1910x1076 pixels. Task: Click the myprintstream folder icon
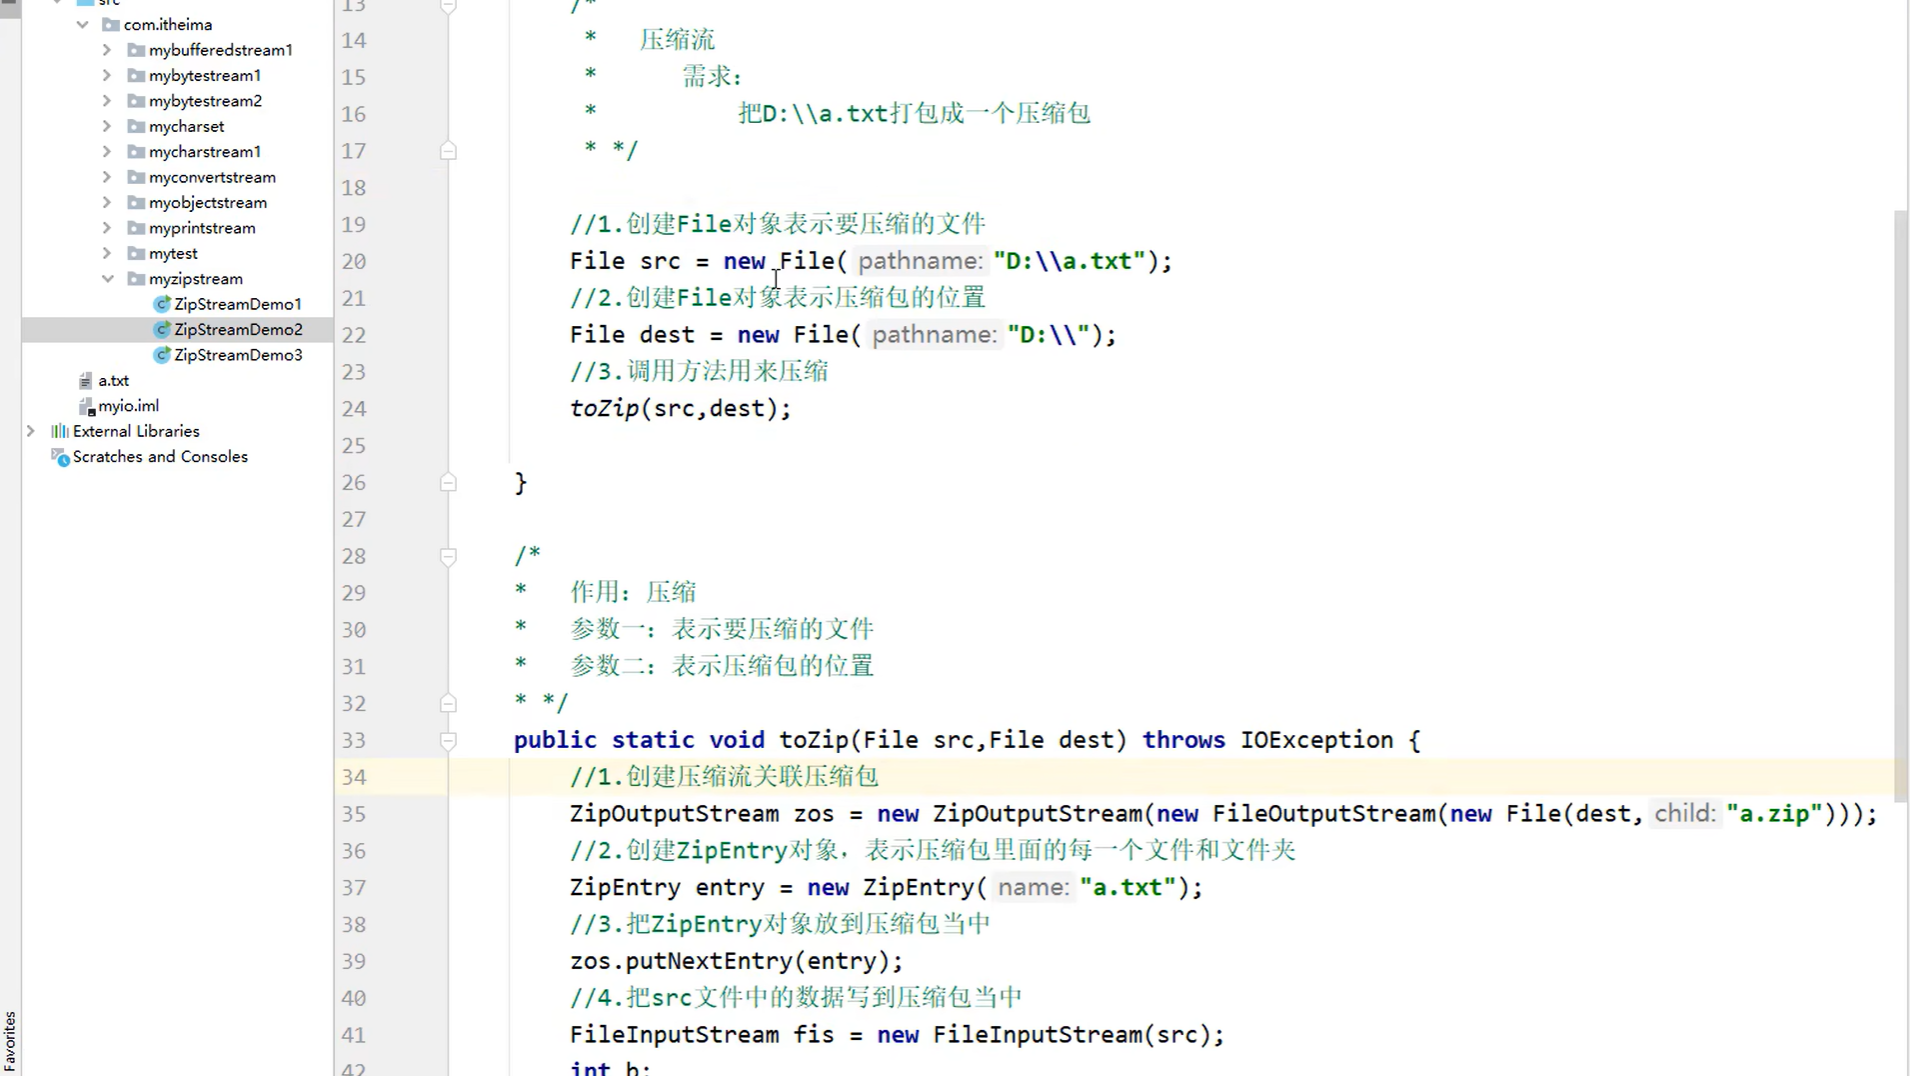[136, 227]
